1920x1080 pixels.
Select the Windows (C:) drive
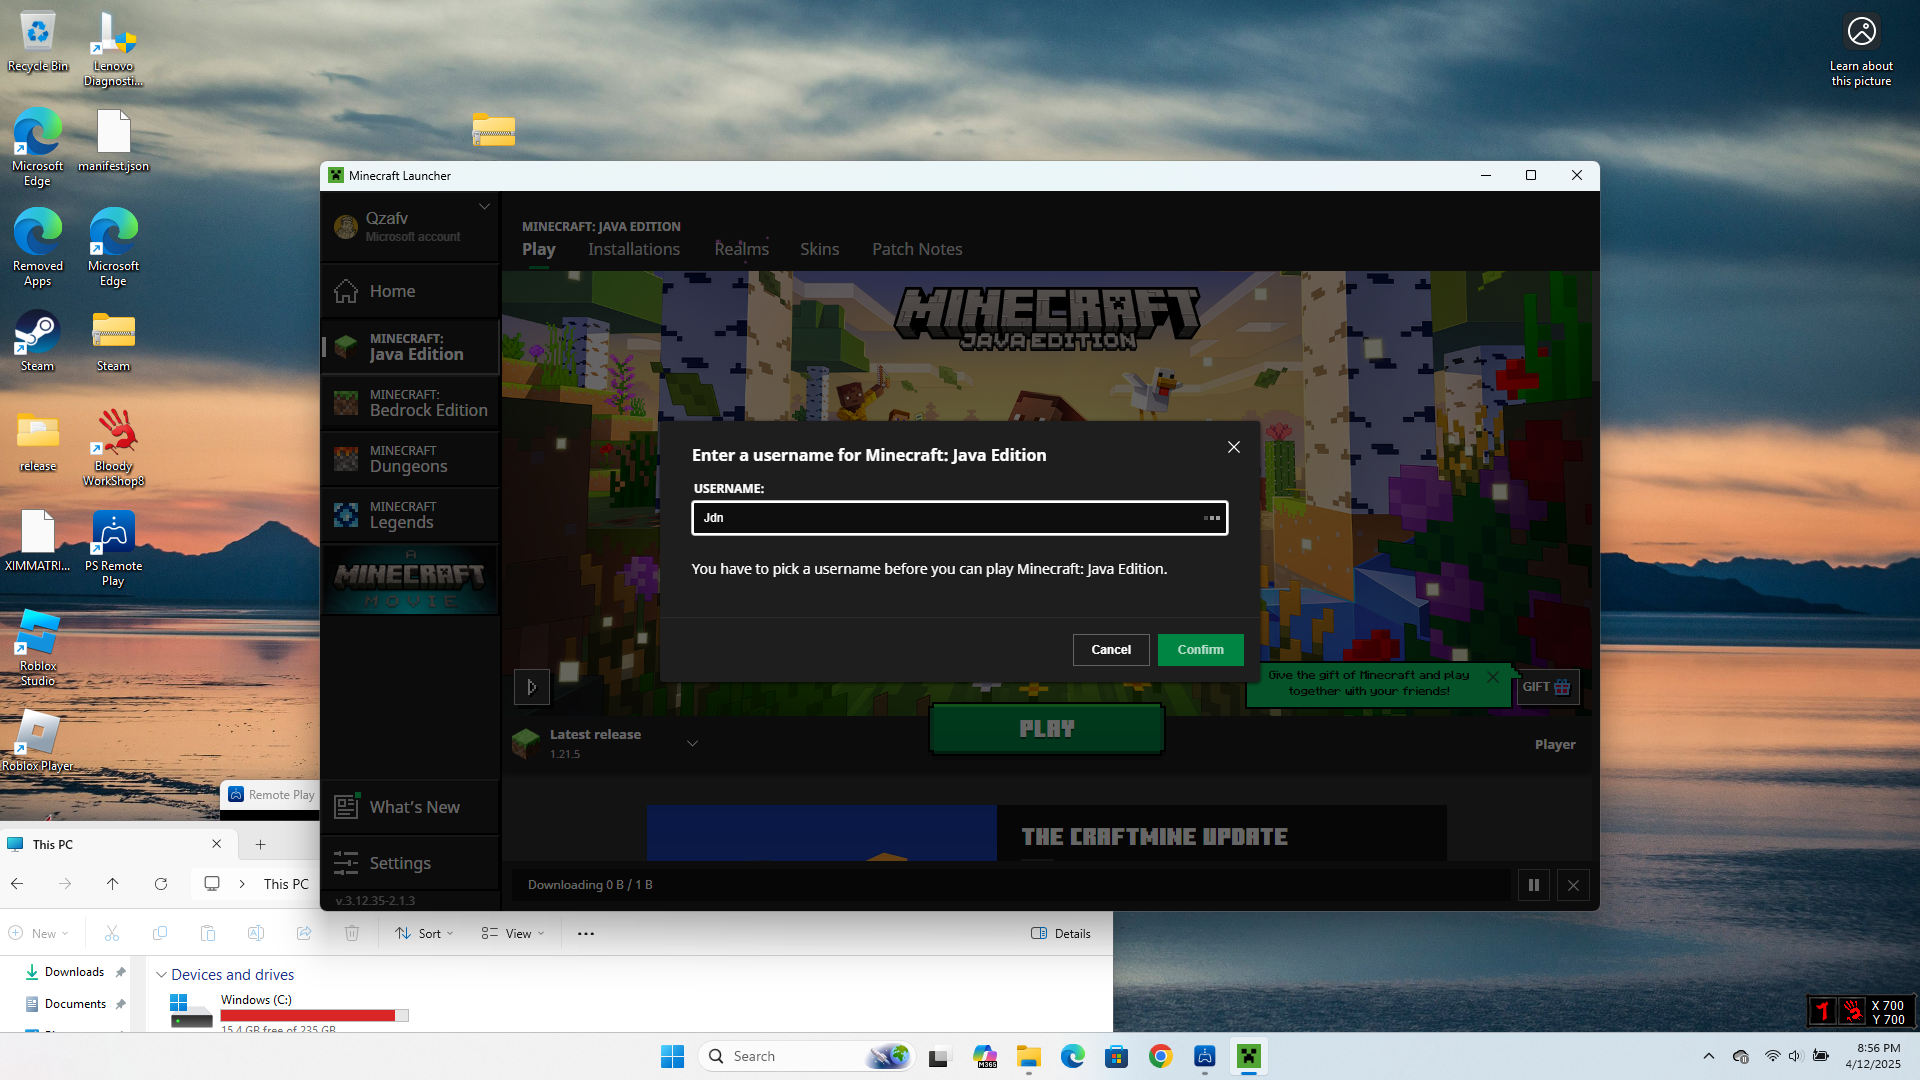tap(288, 1012)
